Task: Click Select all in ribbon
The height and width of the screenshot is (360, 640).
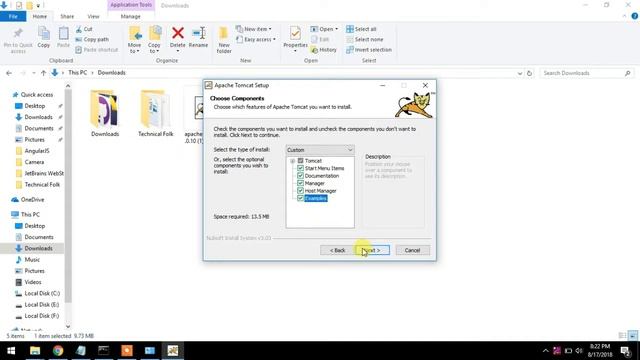Action: [x=361, y=29]
